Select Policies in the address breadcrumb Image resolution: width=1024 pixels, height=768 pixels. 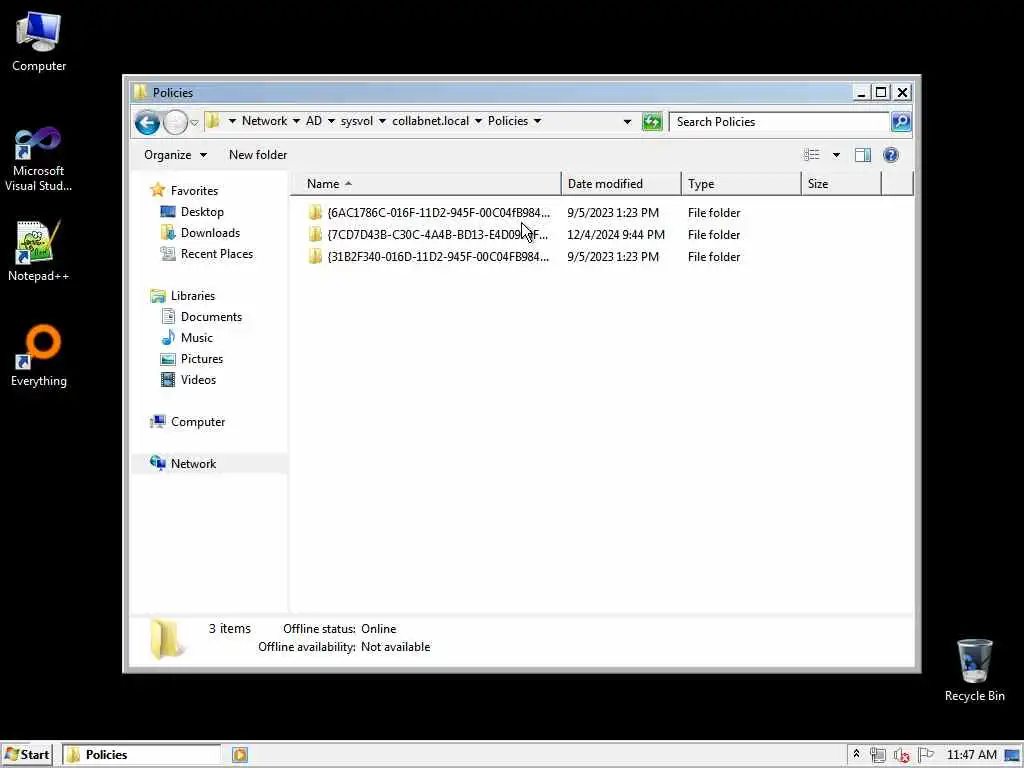tap(507, 121)
